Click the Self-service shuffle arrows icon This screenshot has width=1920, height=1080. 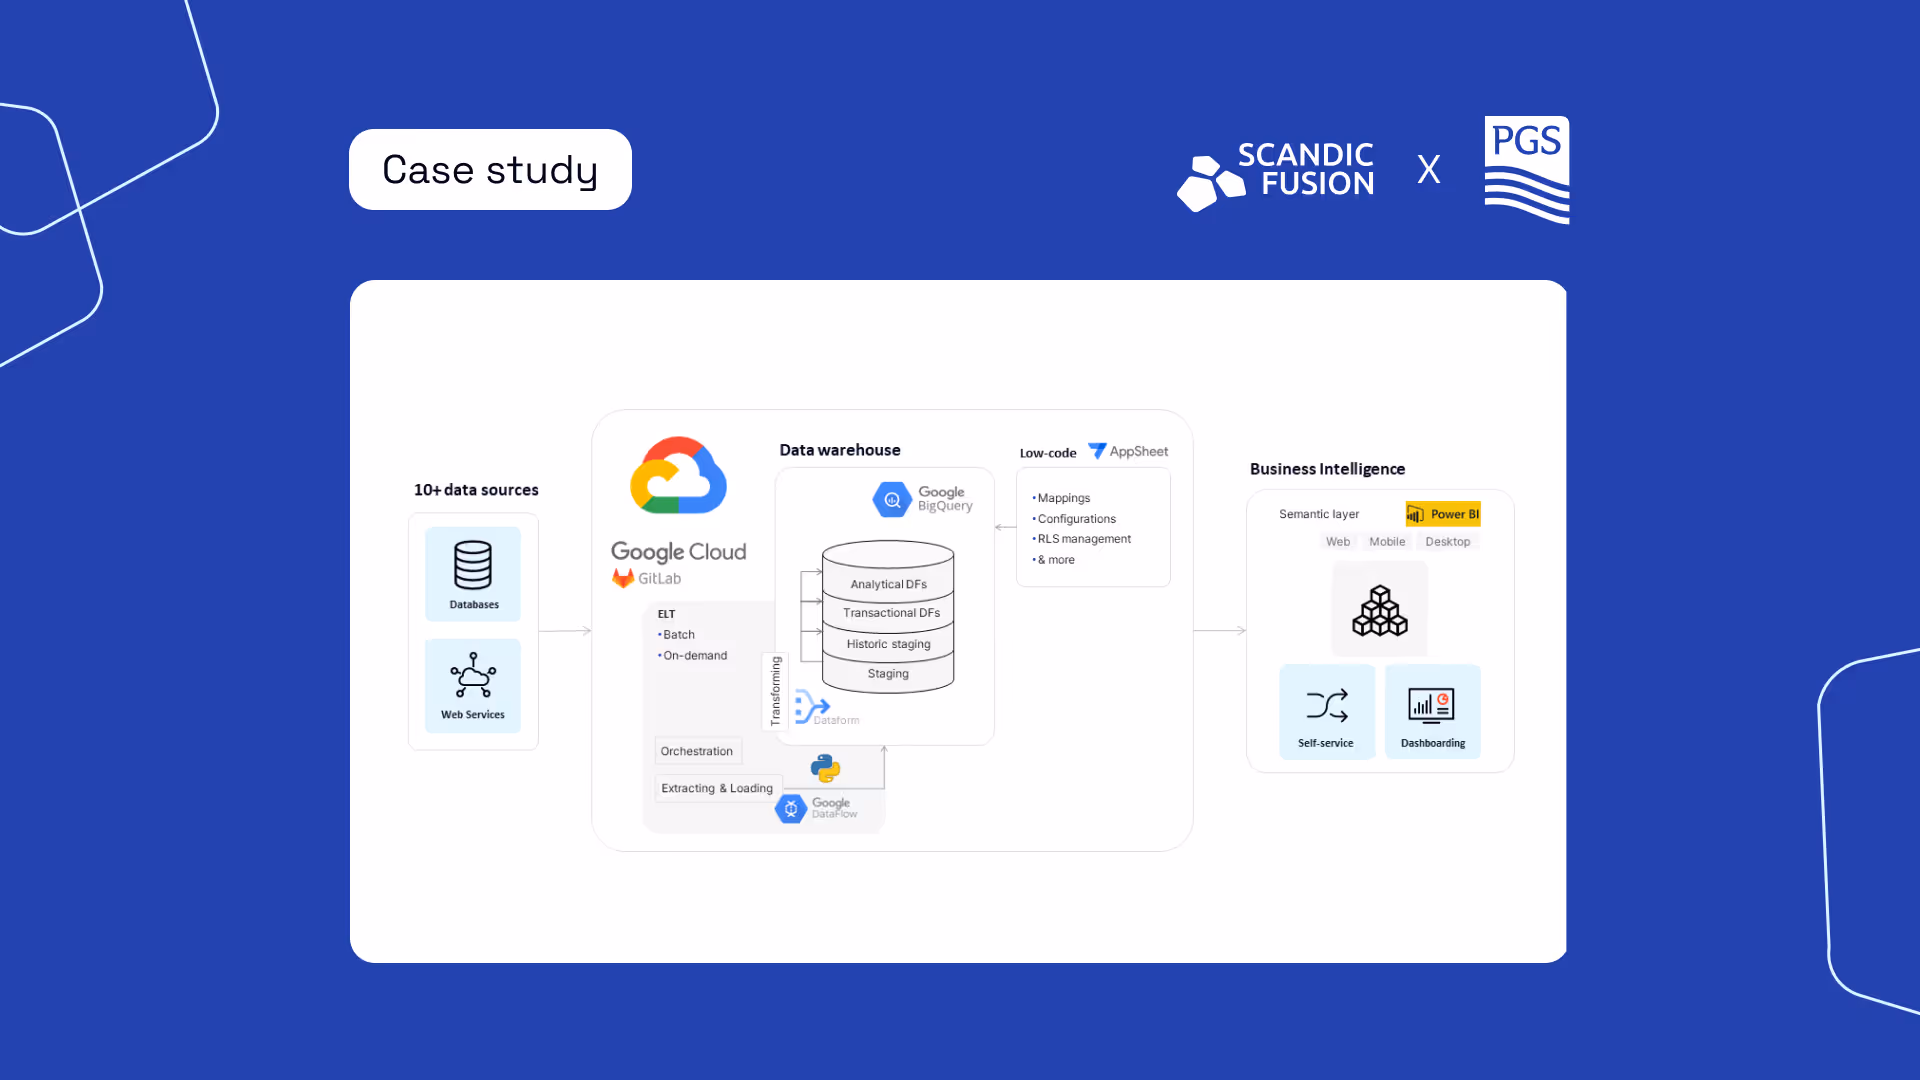point(1327,705)
